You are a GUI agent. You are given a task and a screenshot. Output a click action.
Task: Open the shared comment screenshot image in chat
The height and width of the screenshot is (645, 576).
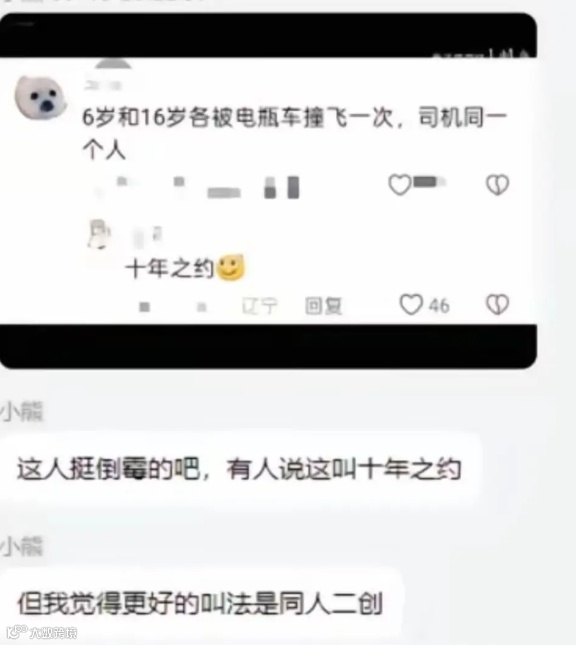pos(268,190)
